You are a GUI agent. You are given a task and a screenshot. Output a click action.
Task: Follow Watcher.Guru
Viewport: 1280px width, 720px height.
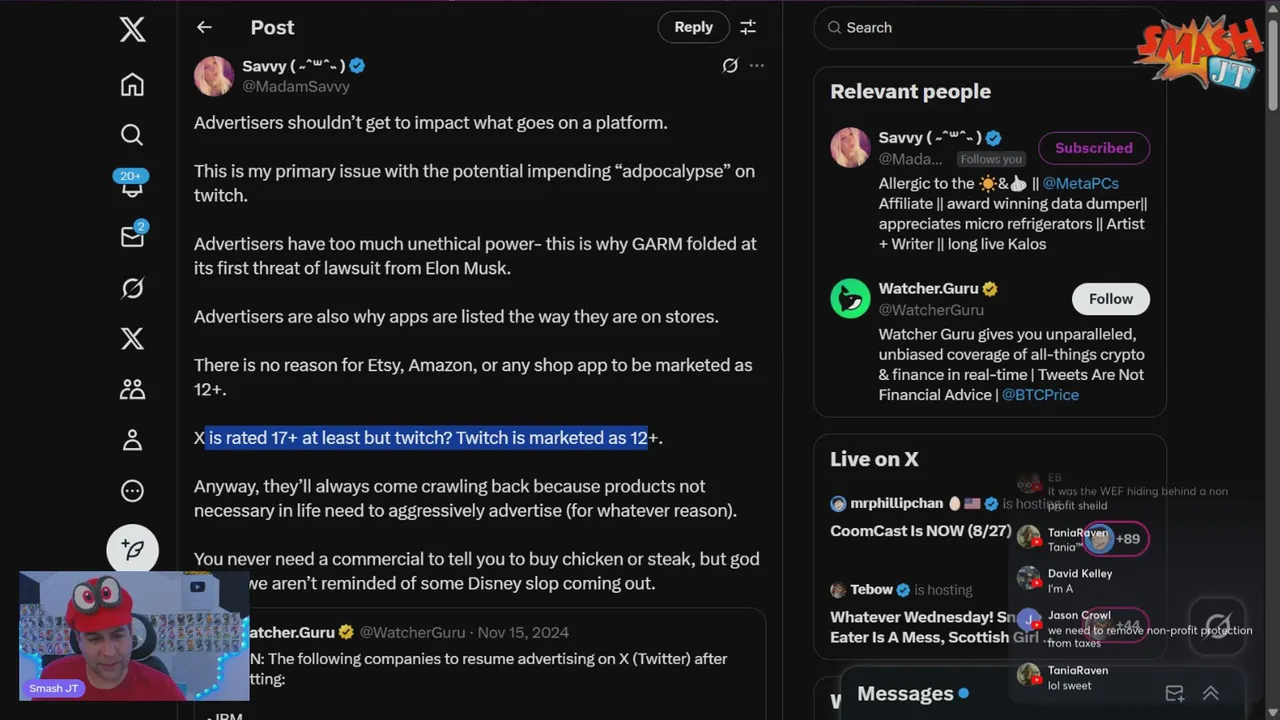point(1111,299)
